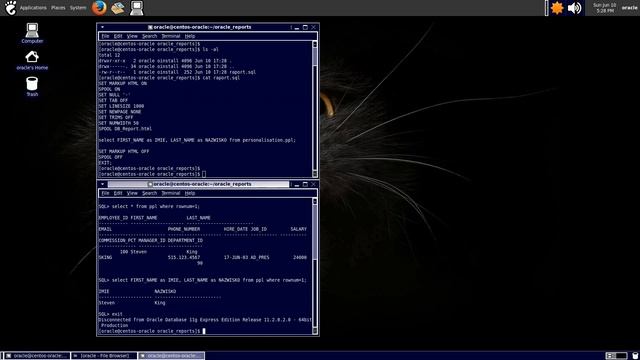Click the 'SET LINESIZE 1000' line
Image resolution: width=640 pixels, height=360 pixels.
pyautogui.click(x=121, y=106)
